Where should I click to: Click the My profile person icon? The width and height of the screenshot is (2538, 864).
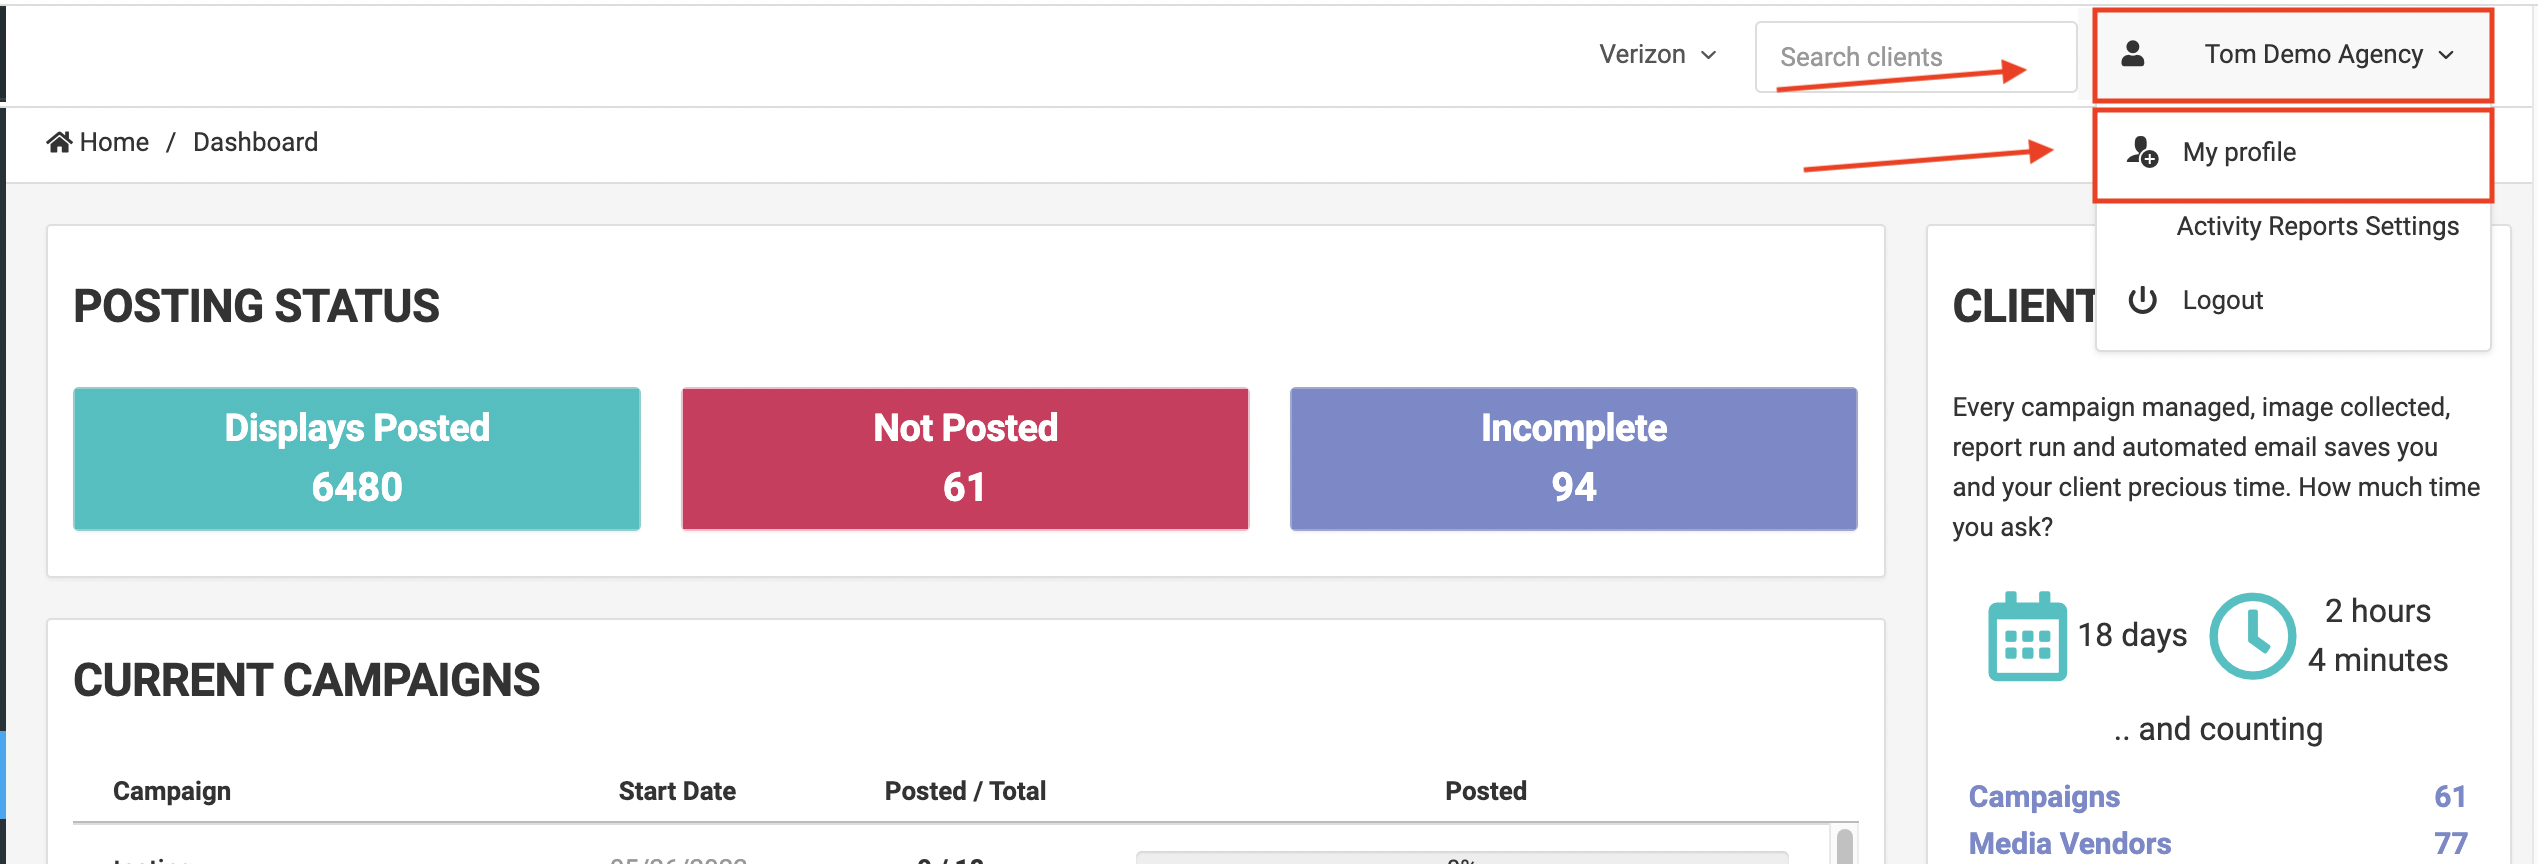(x=2142, y=152)
